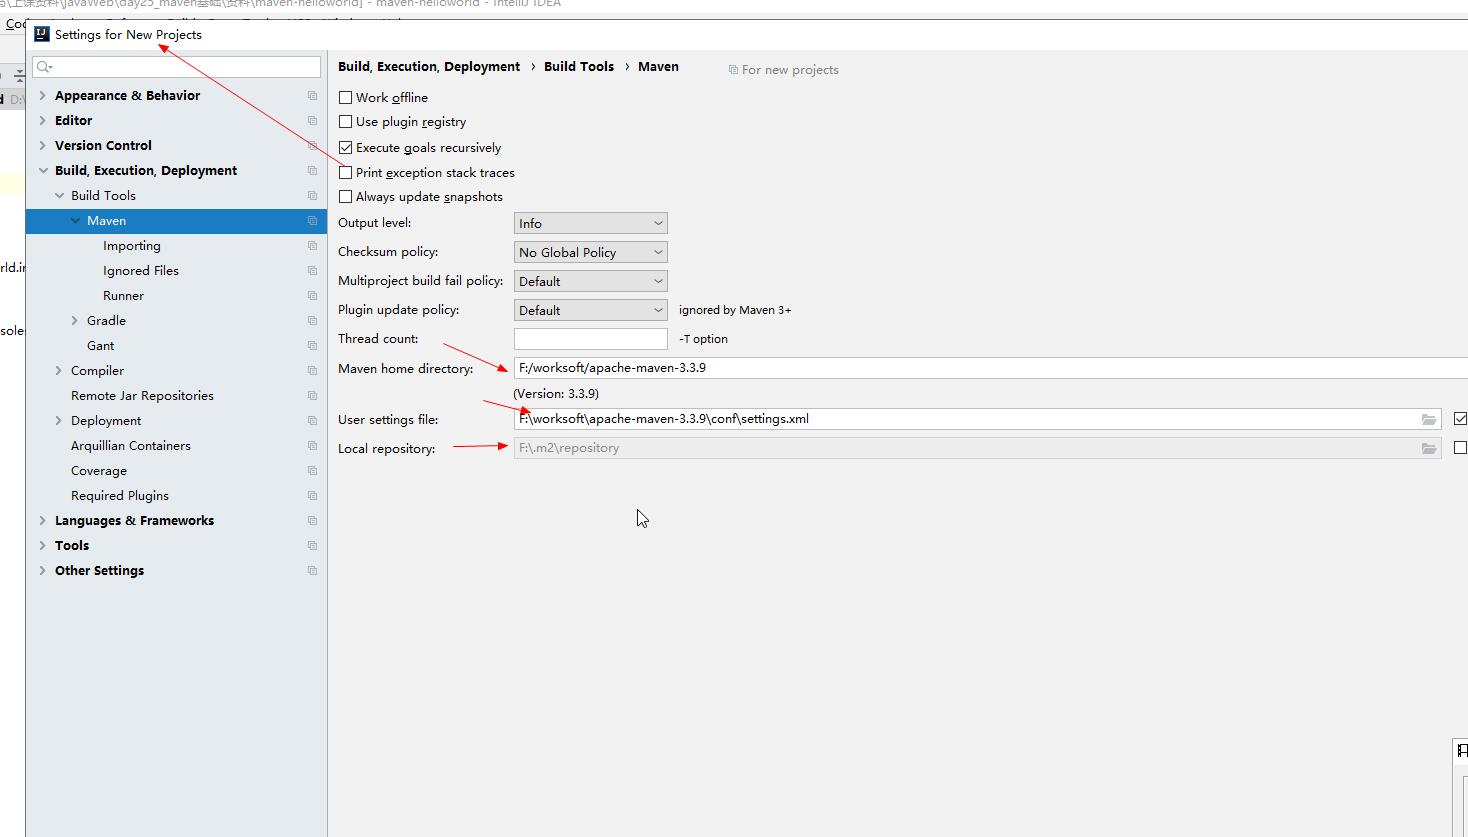Tick the Override box for Local repository
1468x837 pixels.
point(1460,448)
